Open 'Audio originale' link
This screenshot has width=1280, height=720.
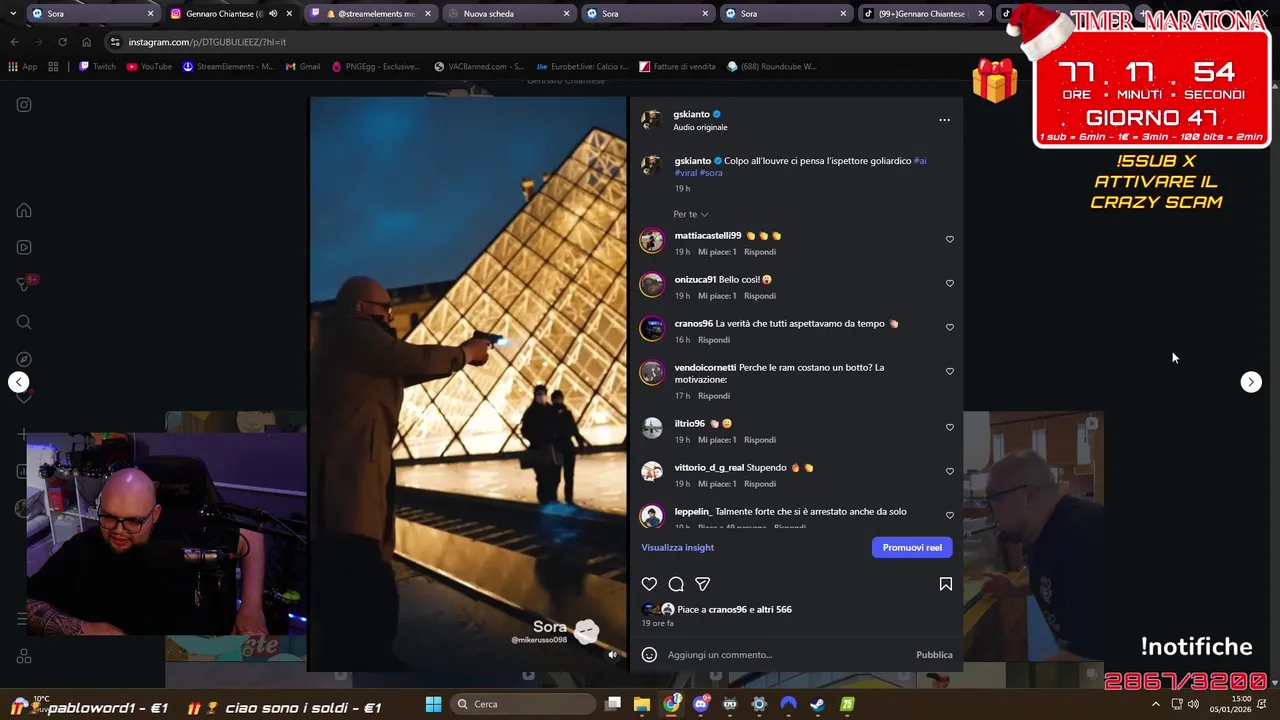(x=700, y=128)
